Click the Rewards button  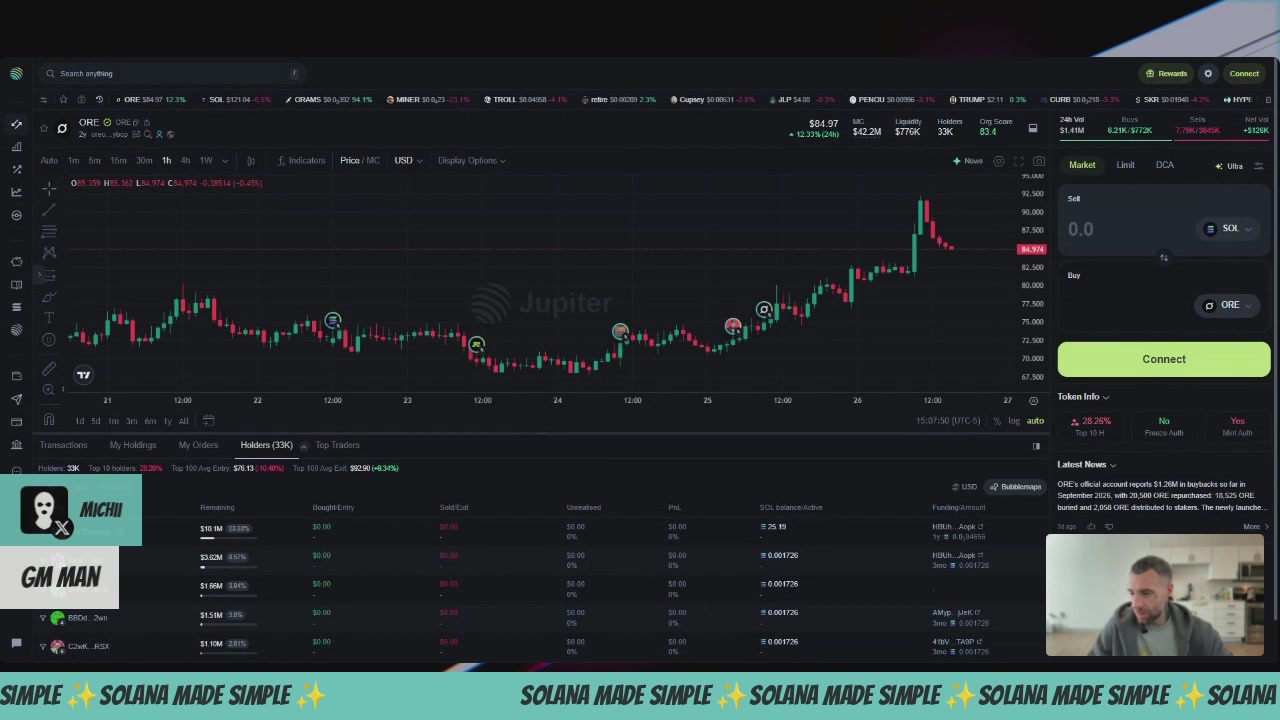[x=1166, y=73]
